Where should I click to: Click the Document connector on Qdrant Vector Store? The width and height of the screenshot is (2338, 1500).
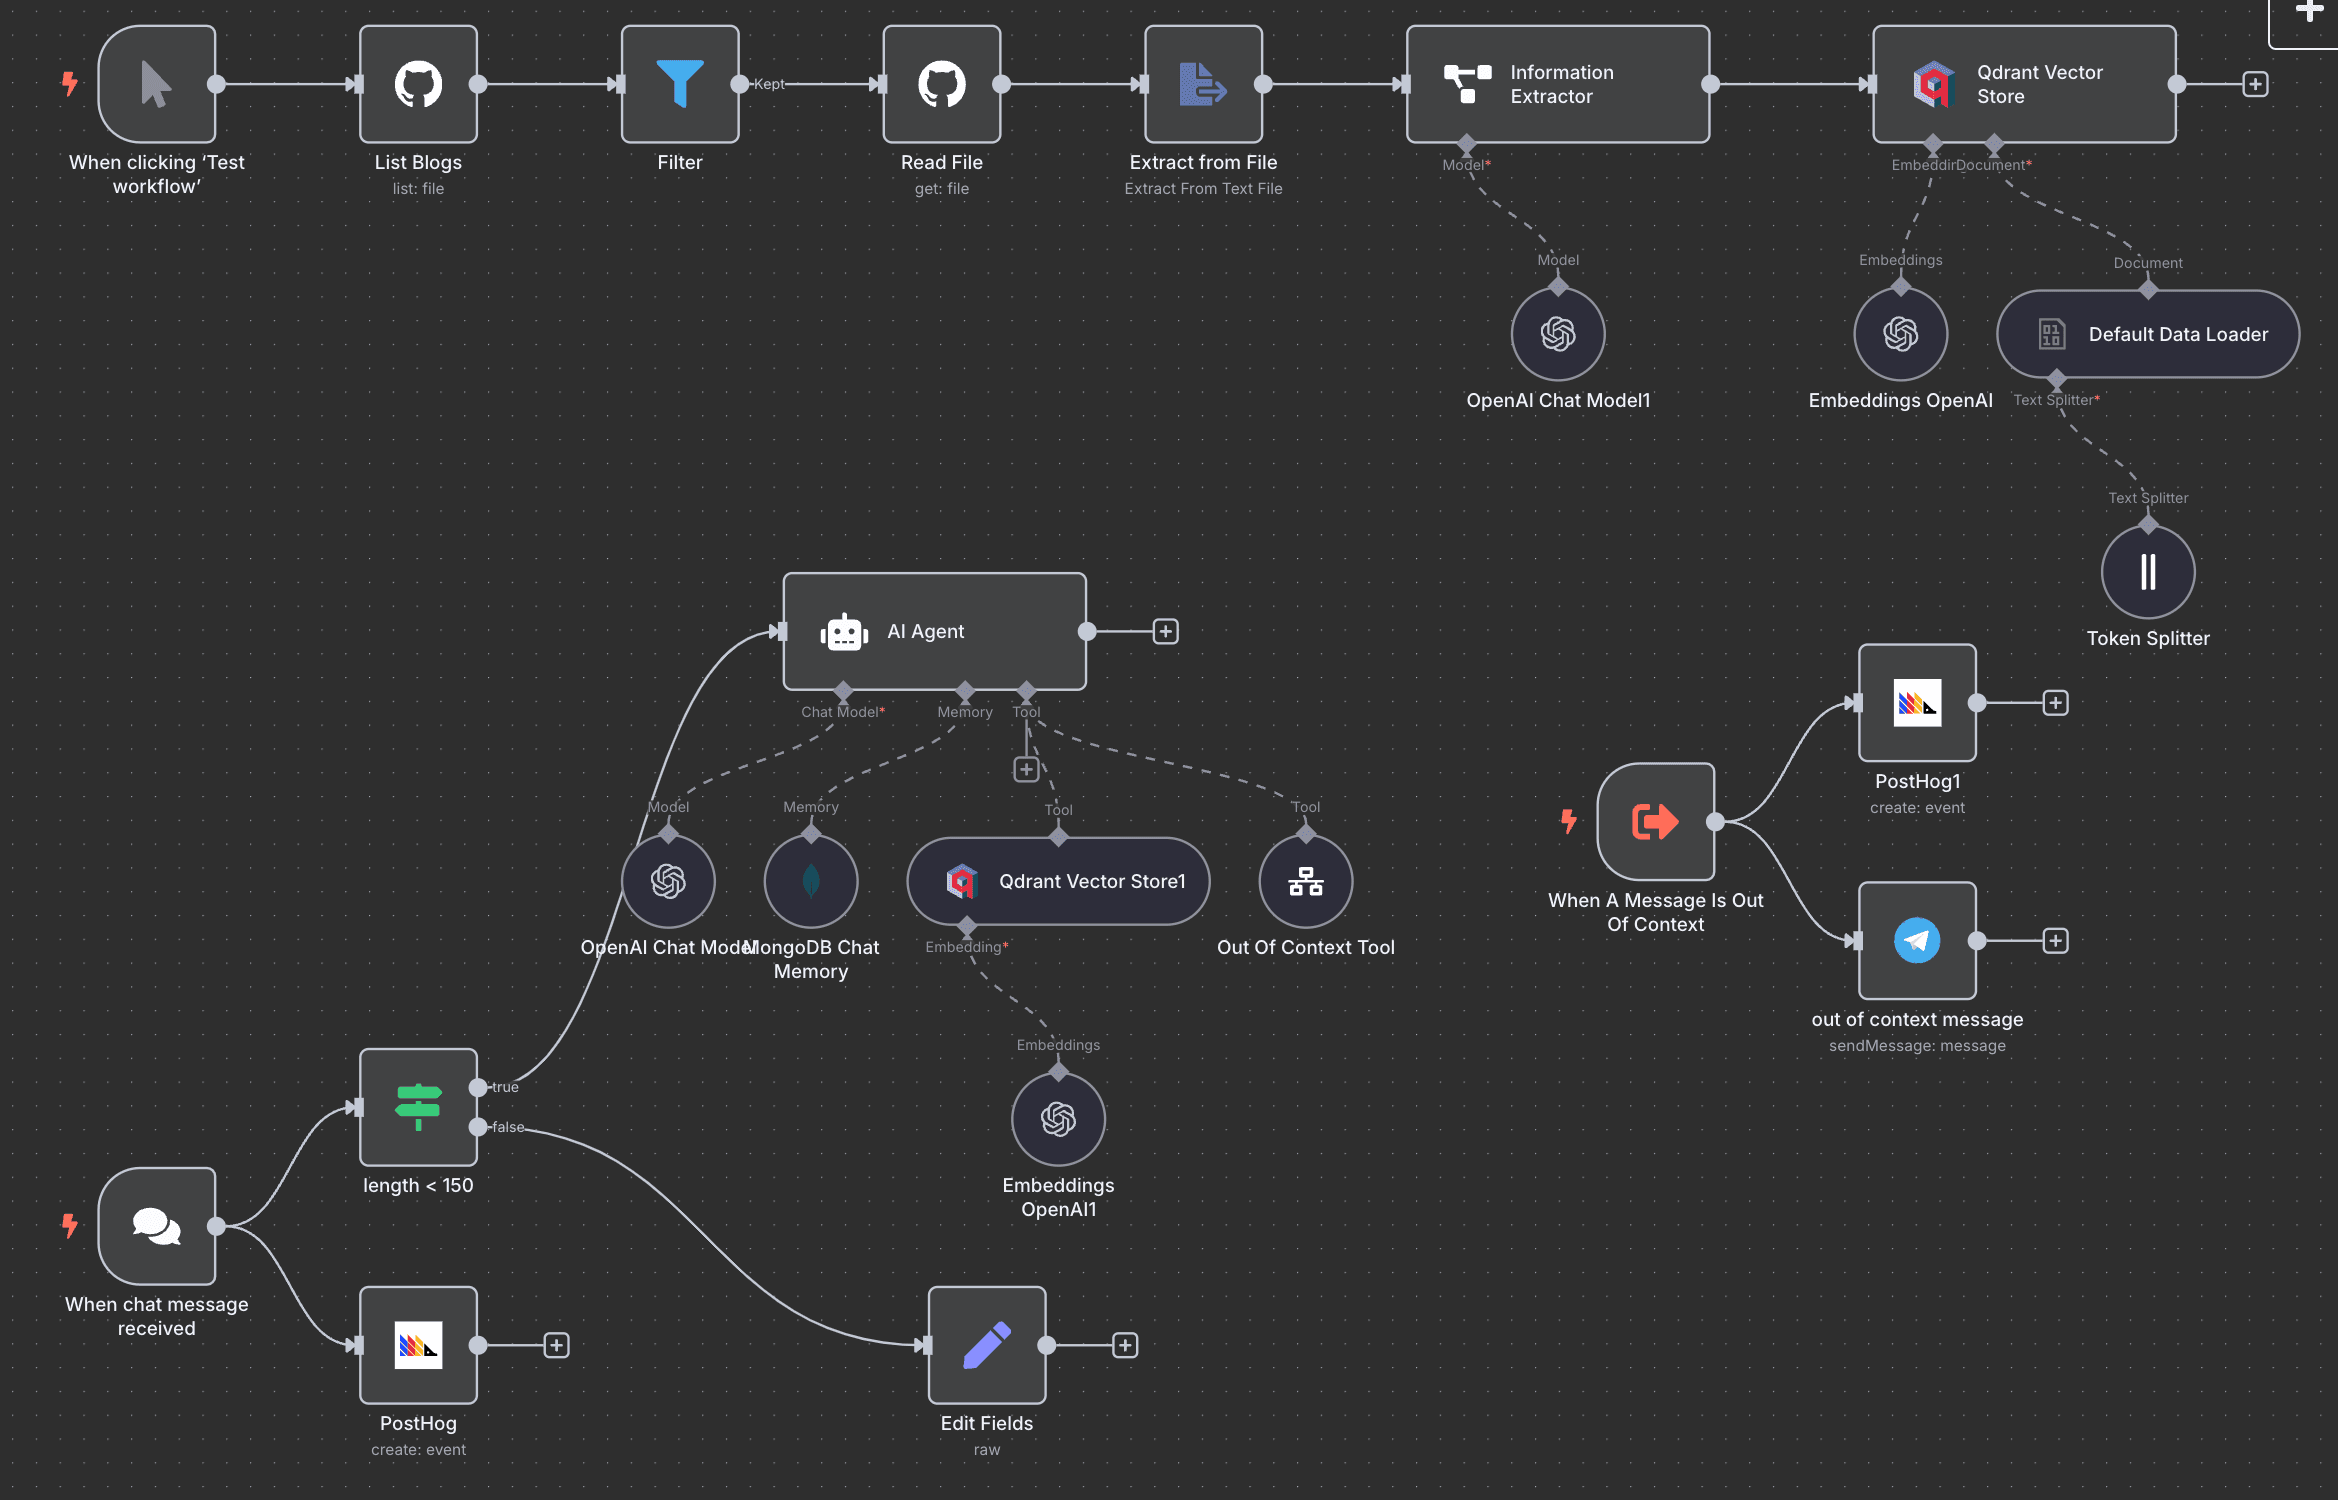click(1994, 144)
